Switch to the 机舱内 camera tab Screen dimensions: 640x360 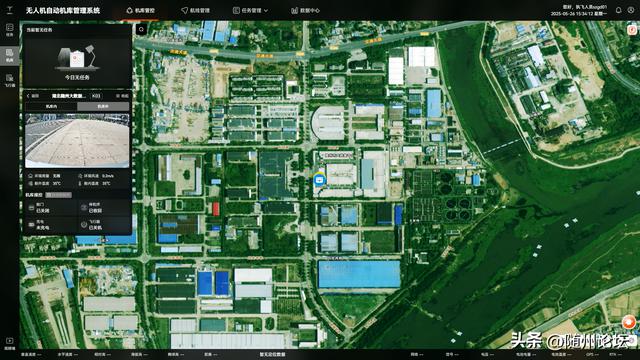click(x=51, y=107)
